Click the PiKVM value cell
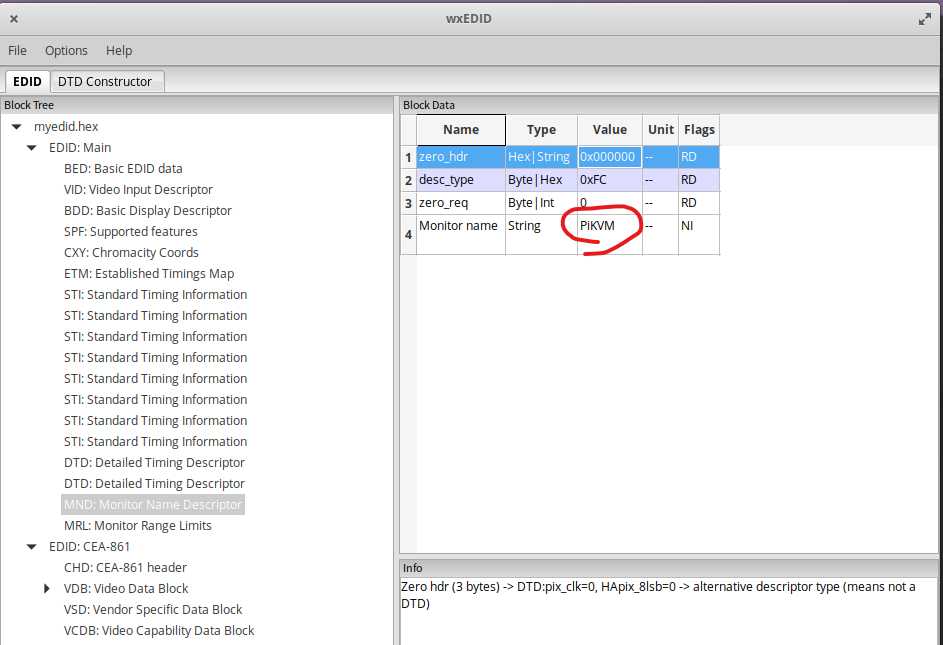This screenshot has width=943, height=645. [x=610, y=235]
